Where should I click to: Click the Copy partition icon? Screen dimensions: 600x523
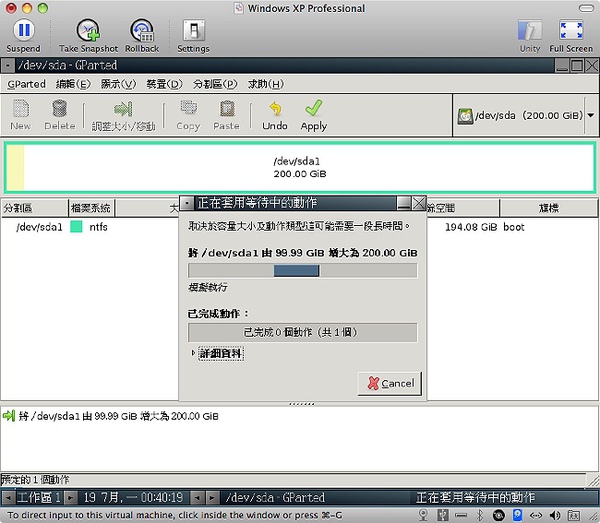189,108
